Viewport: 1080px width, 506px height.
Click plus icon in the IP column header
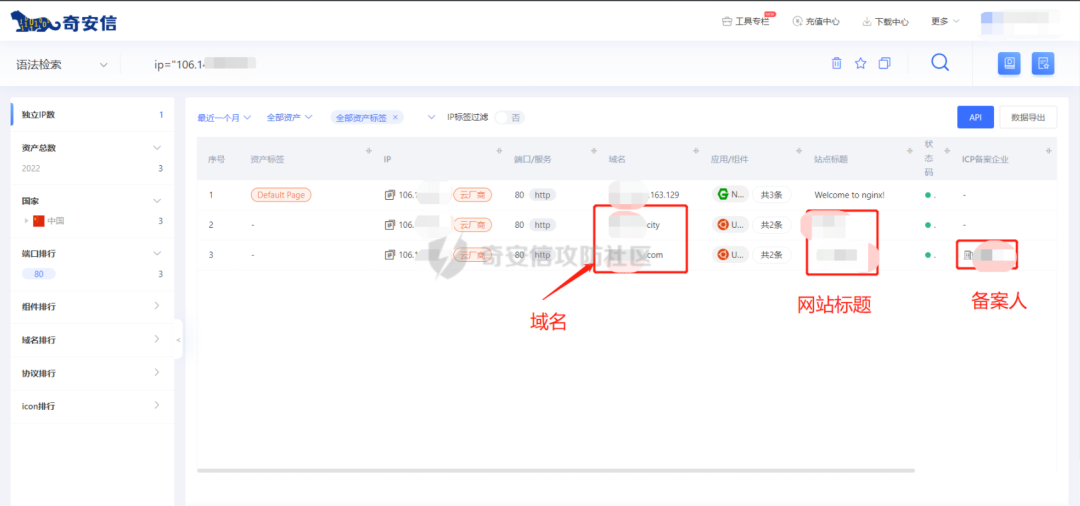tap(499, 151)
